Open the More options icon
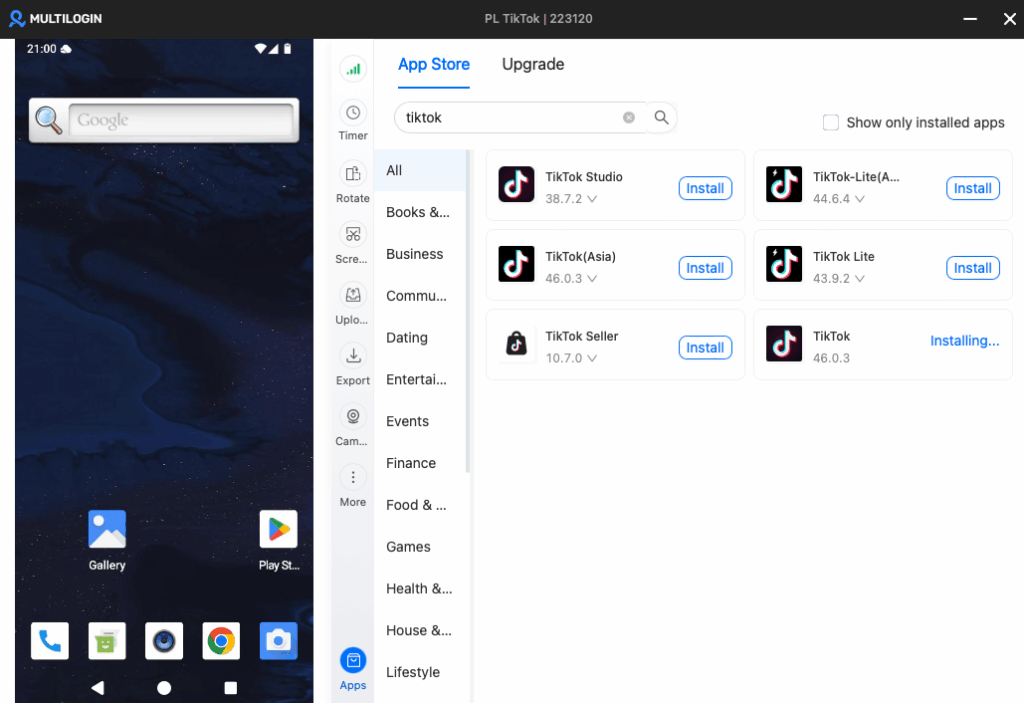This screenshot has width=1024, height=703. coord(353,478)
